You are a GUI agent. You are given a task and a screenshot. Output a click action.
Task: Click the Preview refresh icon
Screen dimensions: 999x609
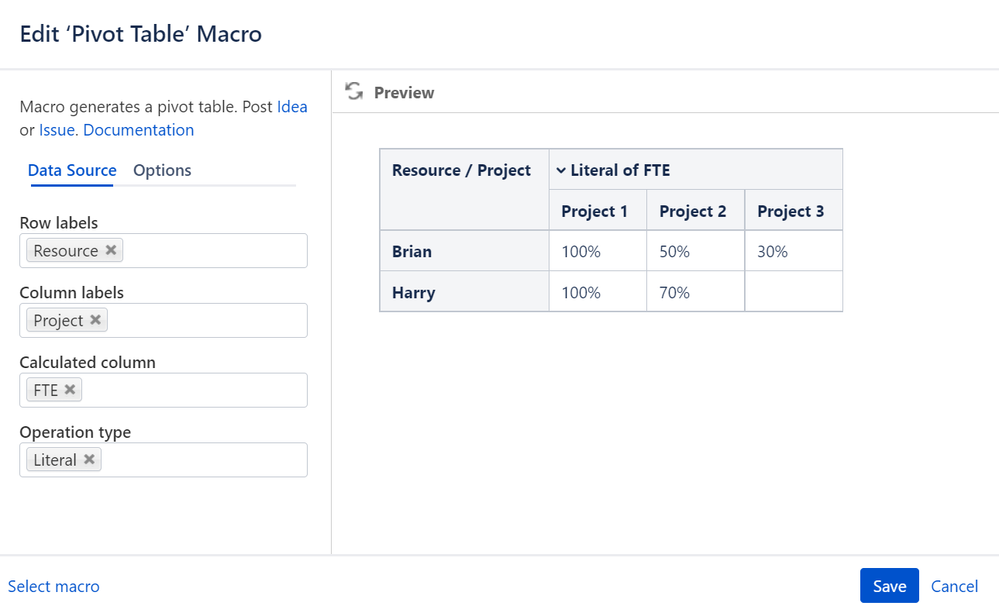coord(353,92)
